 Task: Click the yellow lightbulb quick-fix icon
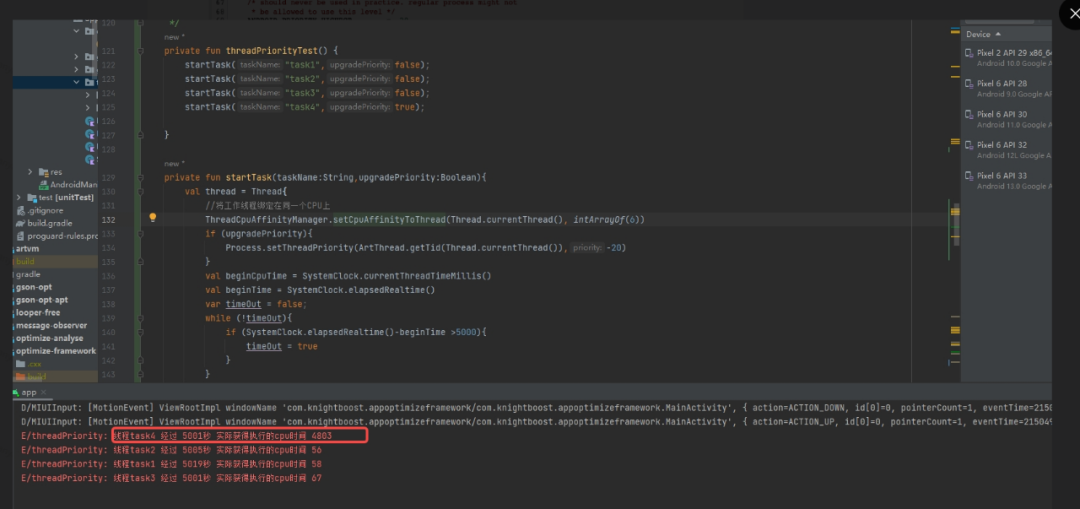click(x=153, y=218)
